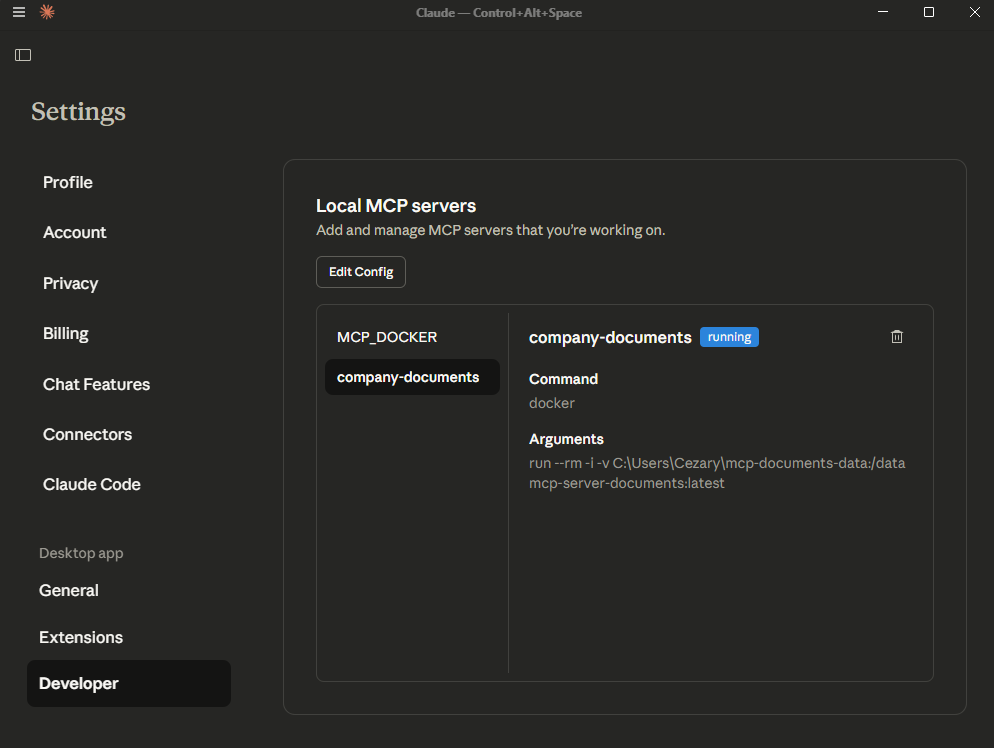The height and width of the screenshot is (748, 994).
Task: Click the Claude starburst logo icon
Action: (x=47, y=12)
